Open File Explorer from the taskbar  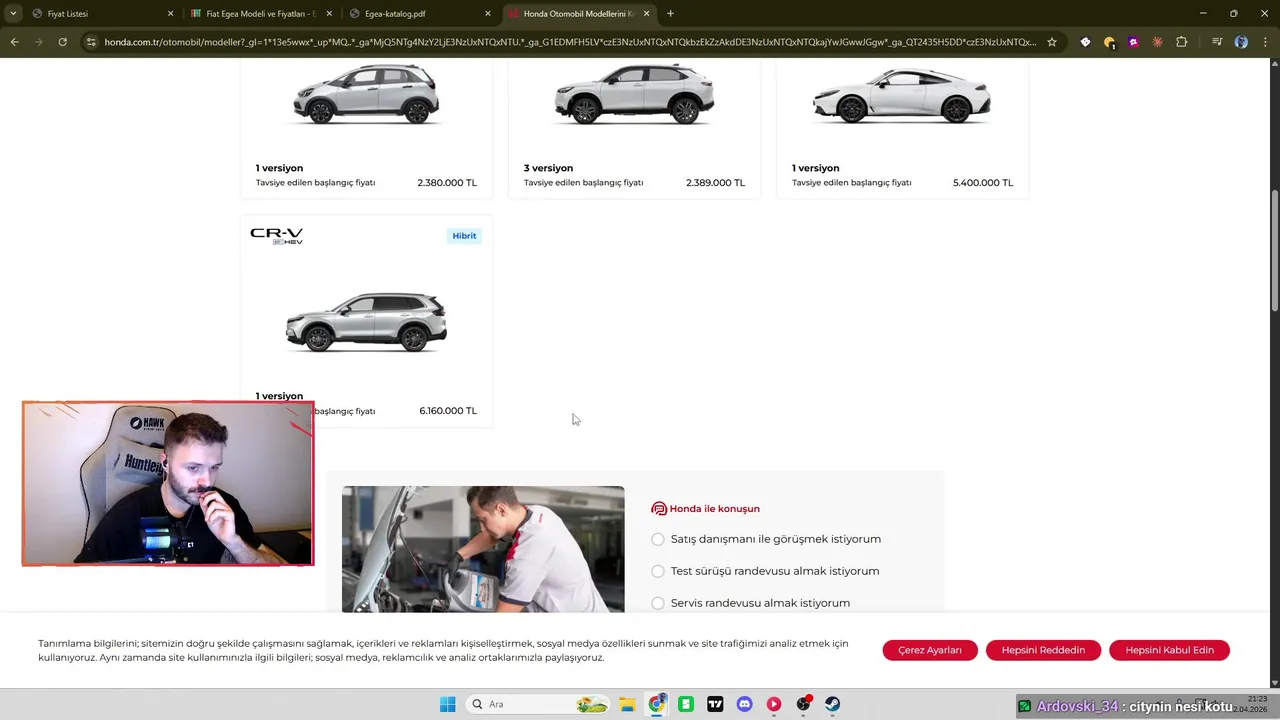[627, 704]
